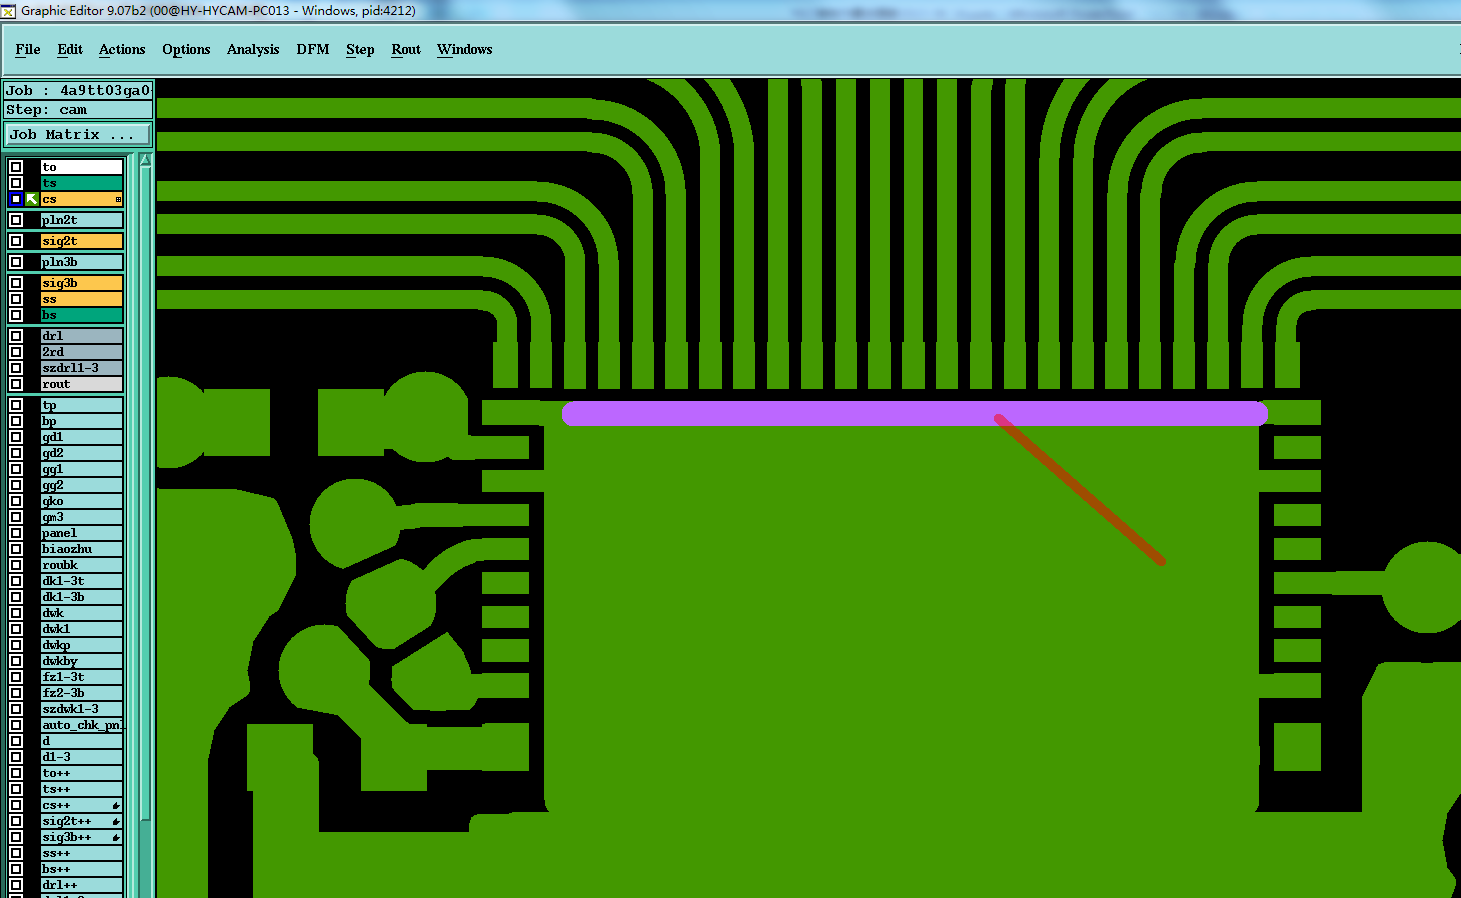Open the DFM menu

(313, 49)
